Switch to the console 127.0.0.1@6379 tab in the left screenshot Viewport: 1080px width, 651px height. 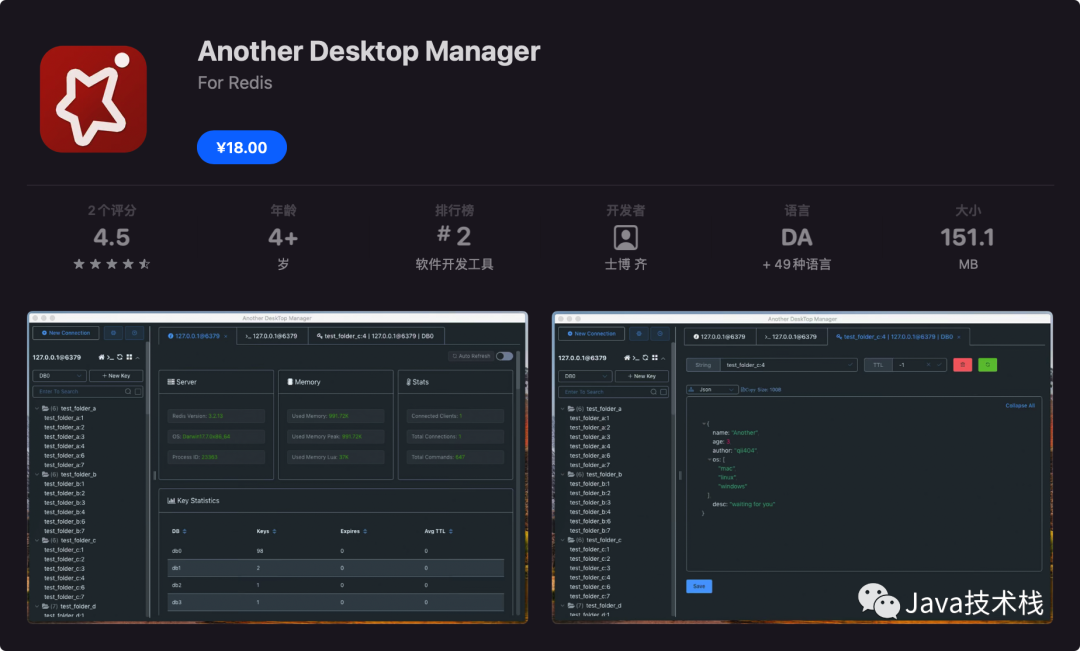coord(271,336)
